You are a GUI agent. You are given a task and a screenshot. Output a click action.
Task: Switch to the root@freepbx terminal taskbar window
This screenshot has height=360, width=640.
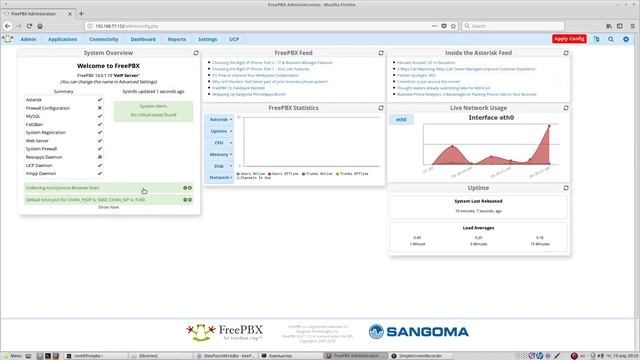(96, 356)
